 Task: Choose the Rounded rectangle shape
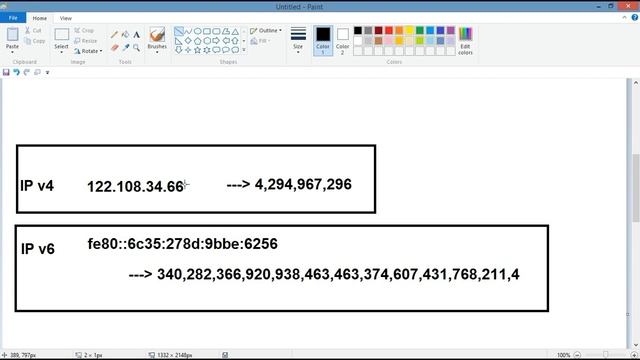pos(216,31)
